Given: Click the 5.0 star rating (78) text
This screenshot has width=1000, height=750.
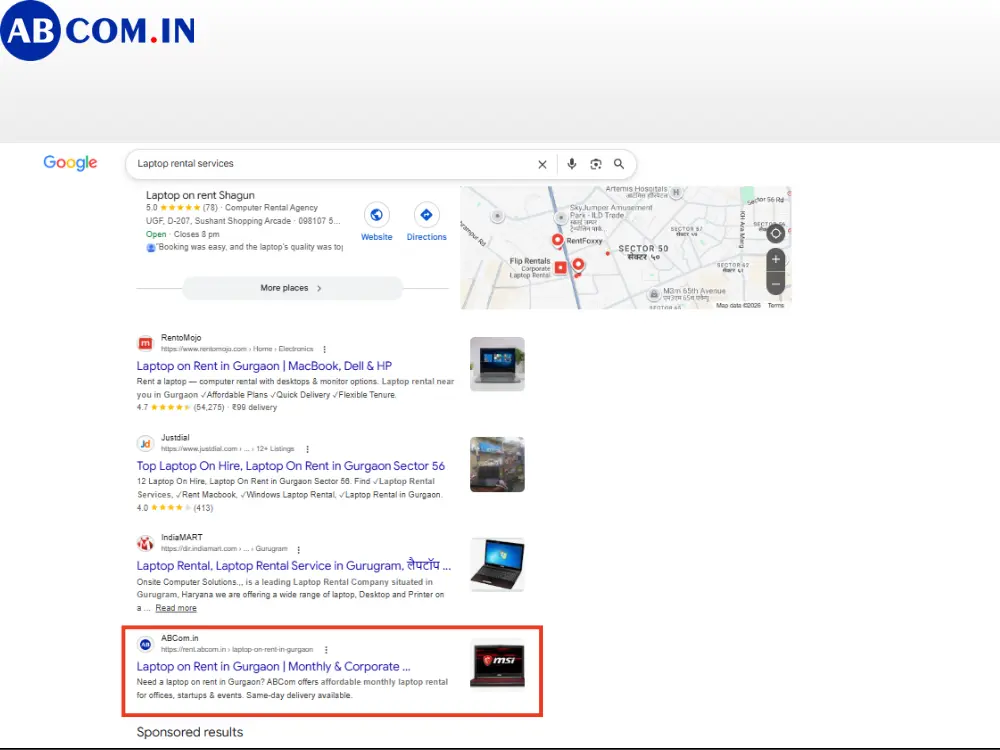Looking at the screenshot, I should coord(182,208).
